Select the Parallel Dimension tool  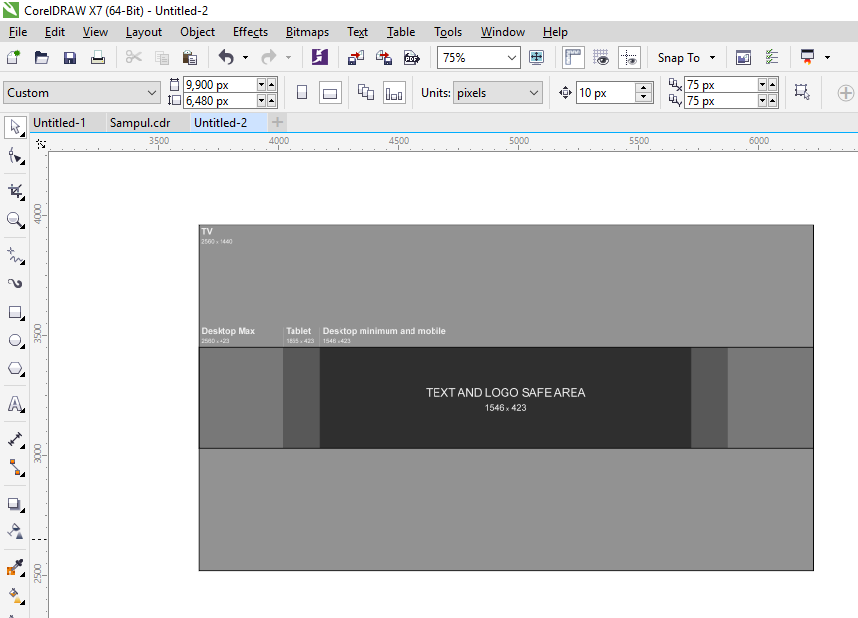point(15,440)
